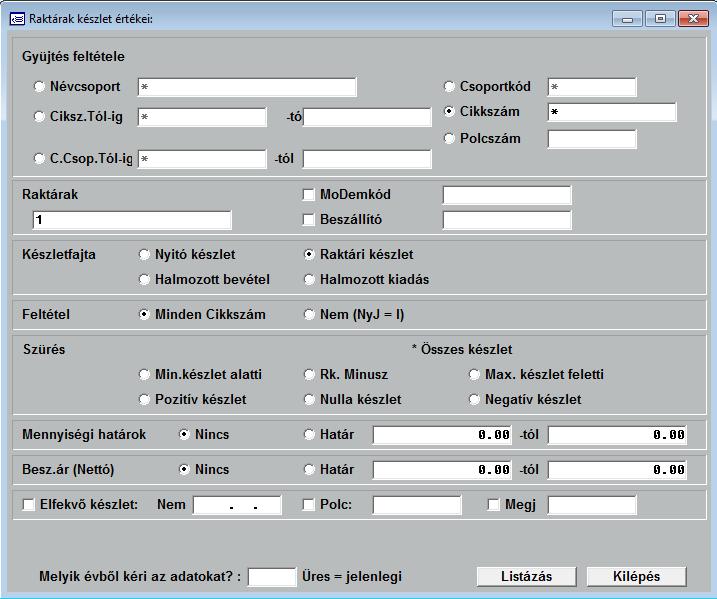Tick the Polc checkbox
This screenshot has height=599, width=717.
pos(309,505)
